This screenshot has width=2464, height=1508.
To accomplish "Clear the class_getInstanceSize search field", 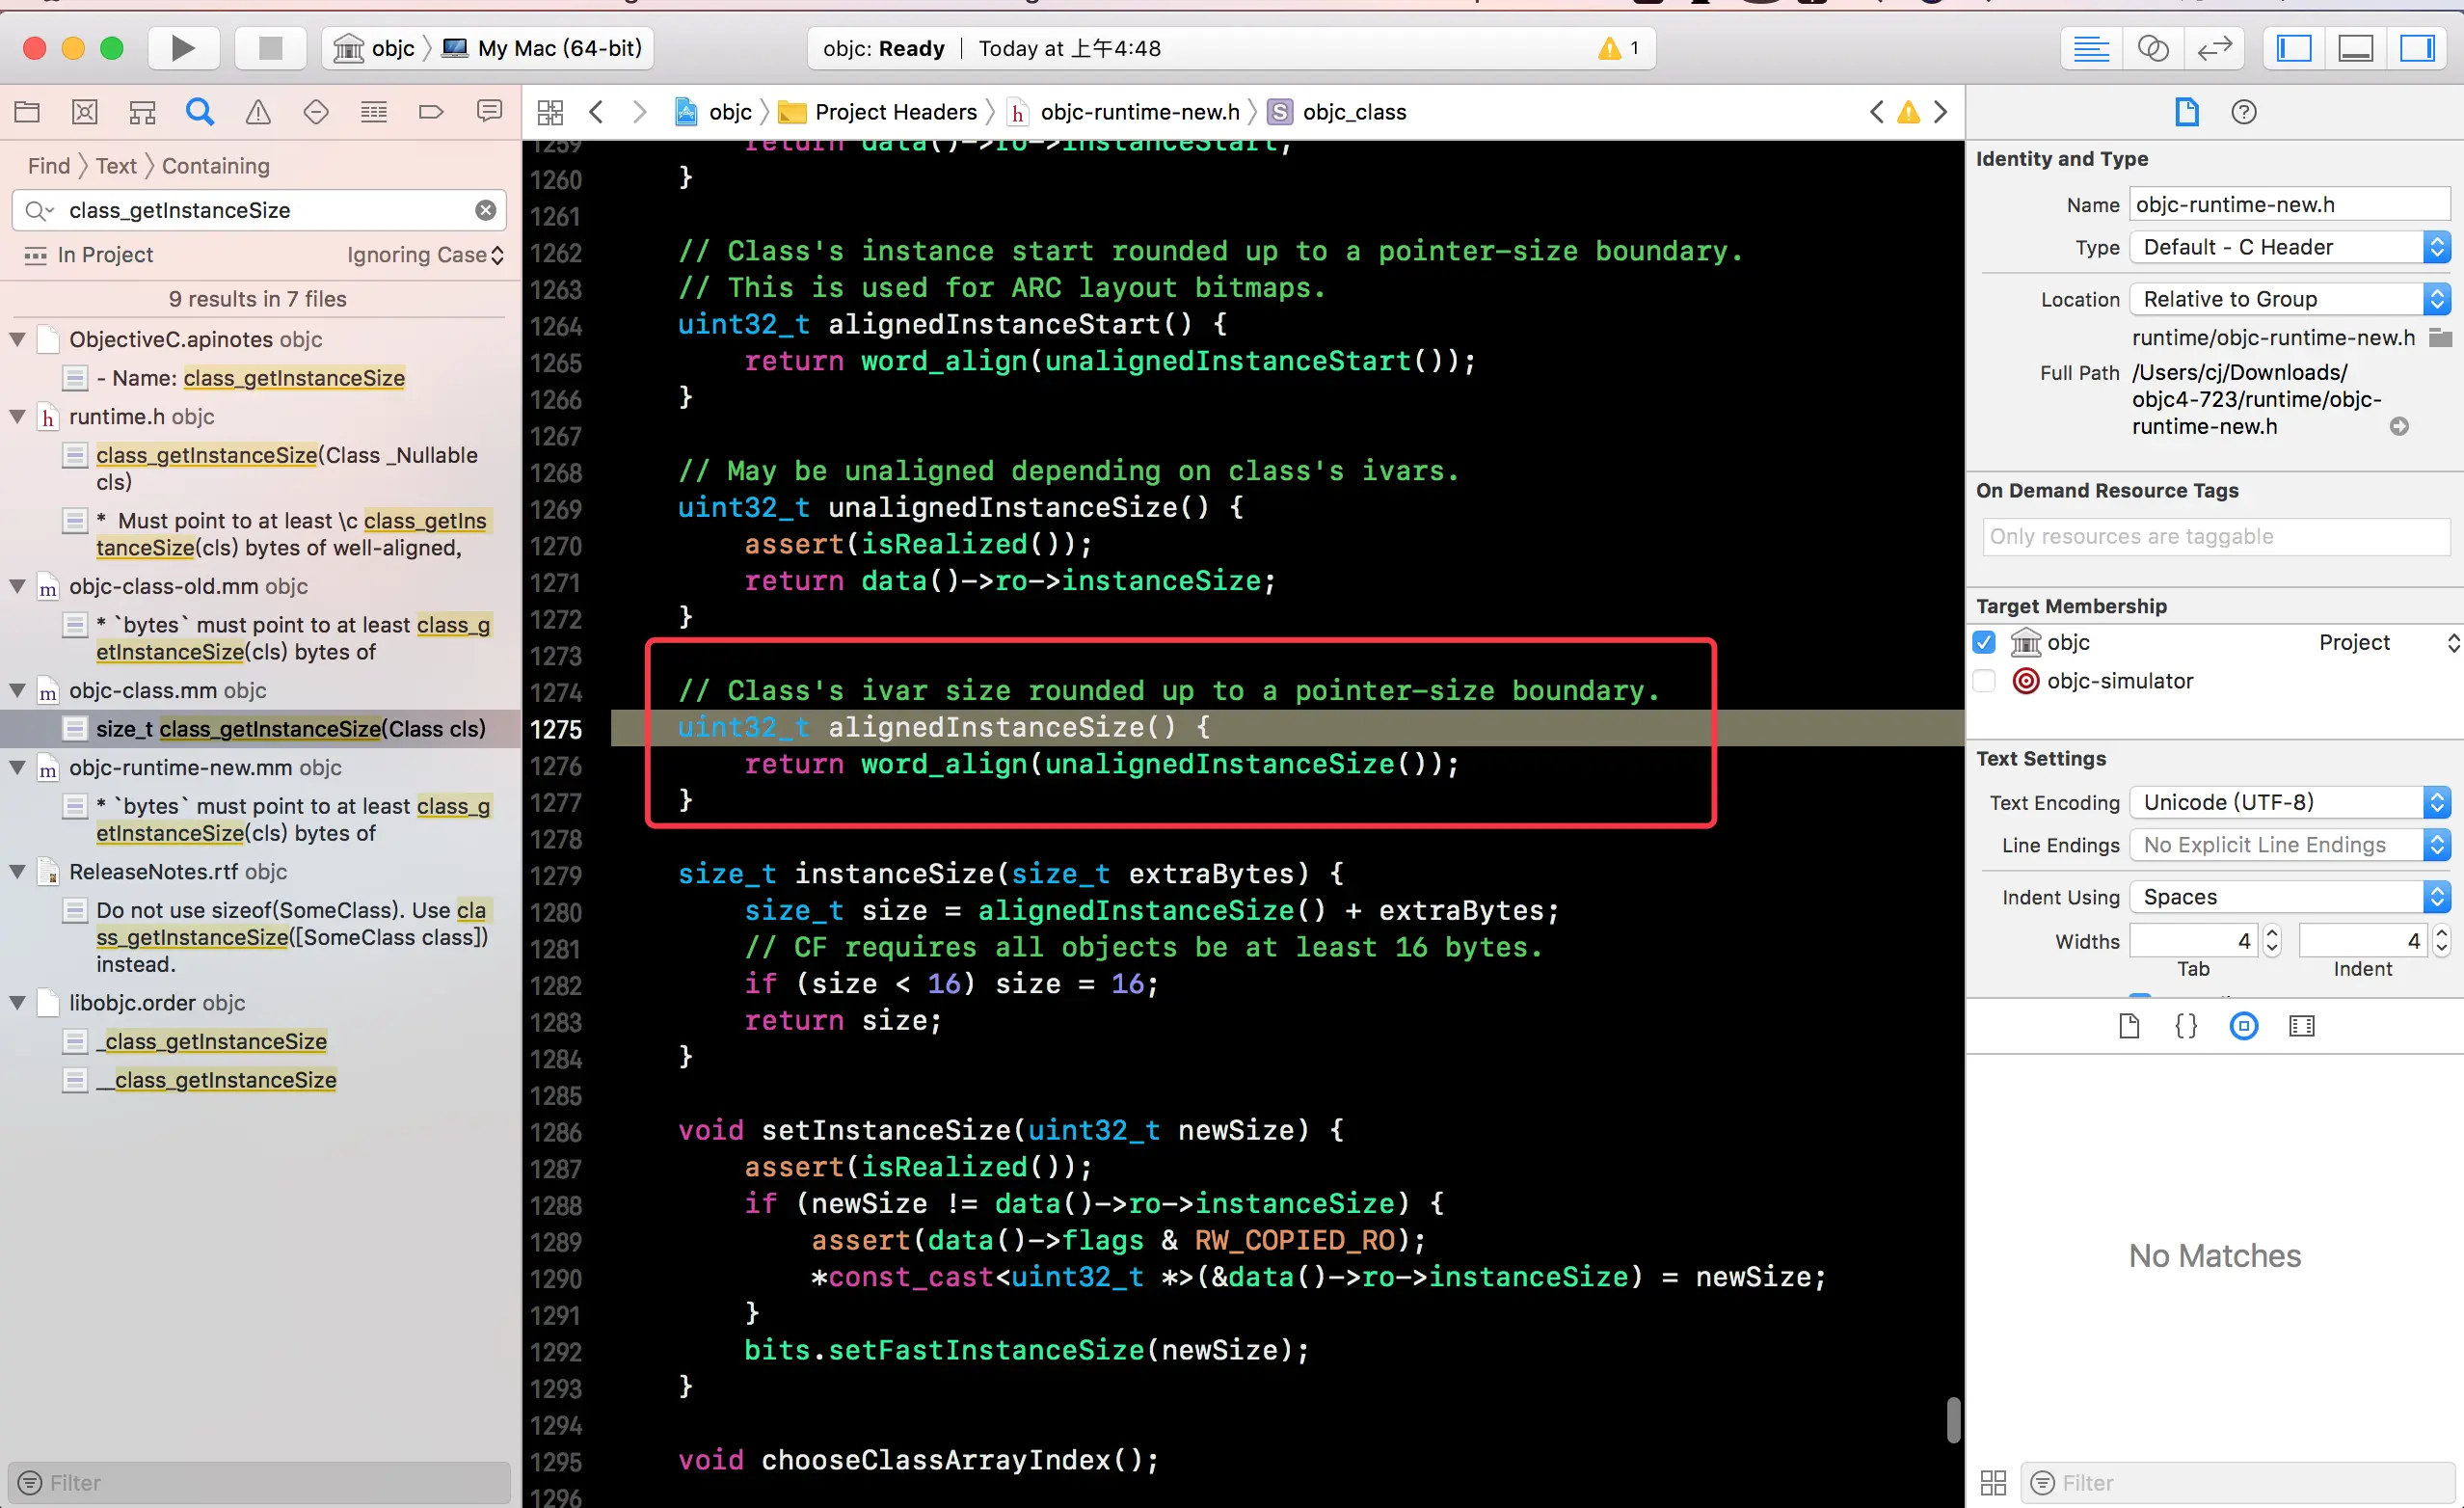I will (x=485, y=210).
